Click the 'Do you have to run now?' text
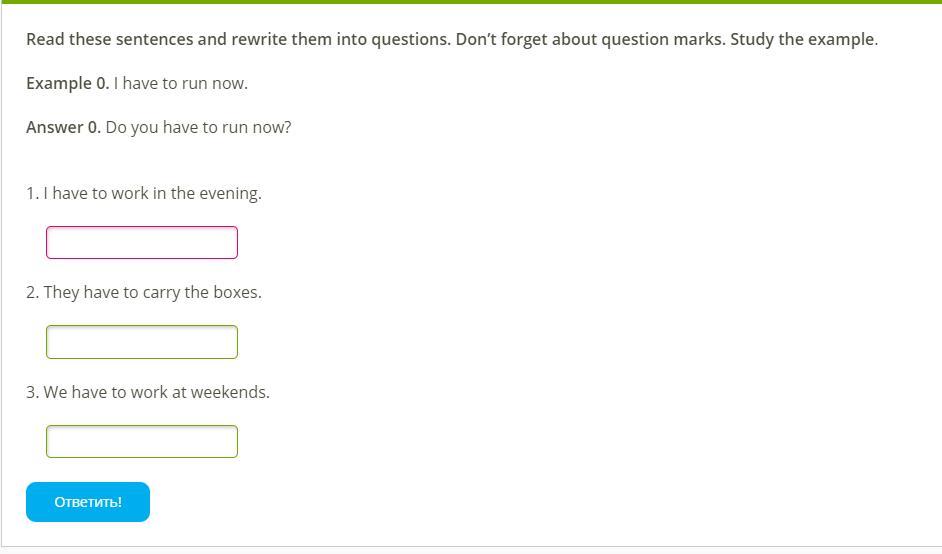The height and width of the screenshot is (554, 942). tap(198, 128)
